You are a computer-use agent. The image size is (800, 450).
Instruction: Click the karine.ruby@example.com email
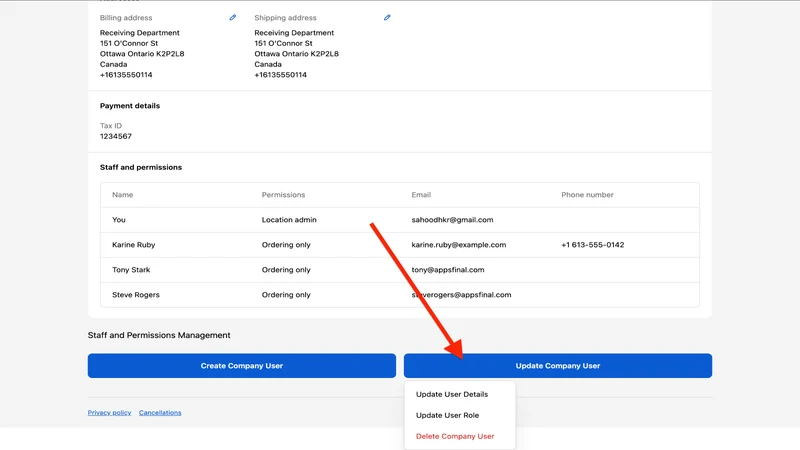[459, 245]
